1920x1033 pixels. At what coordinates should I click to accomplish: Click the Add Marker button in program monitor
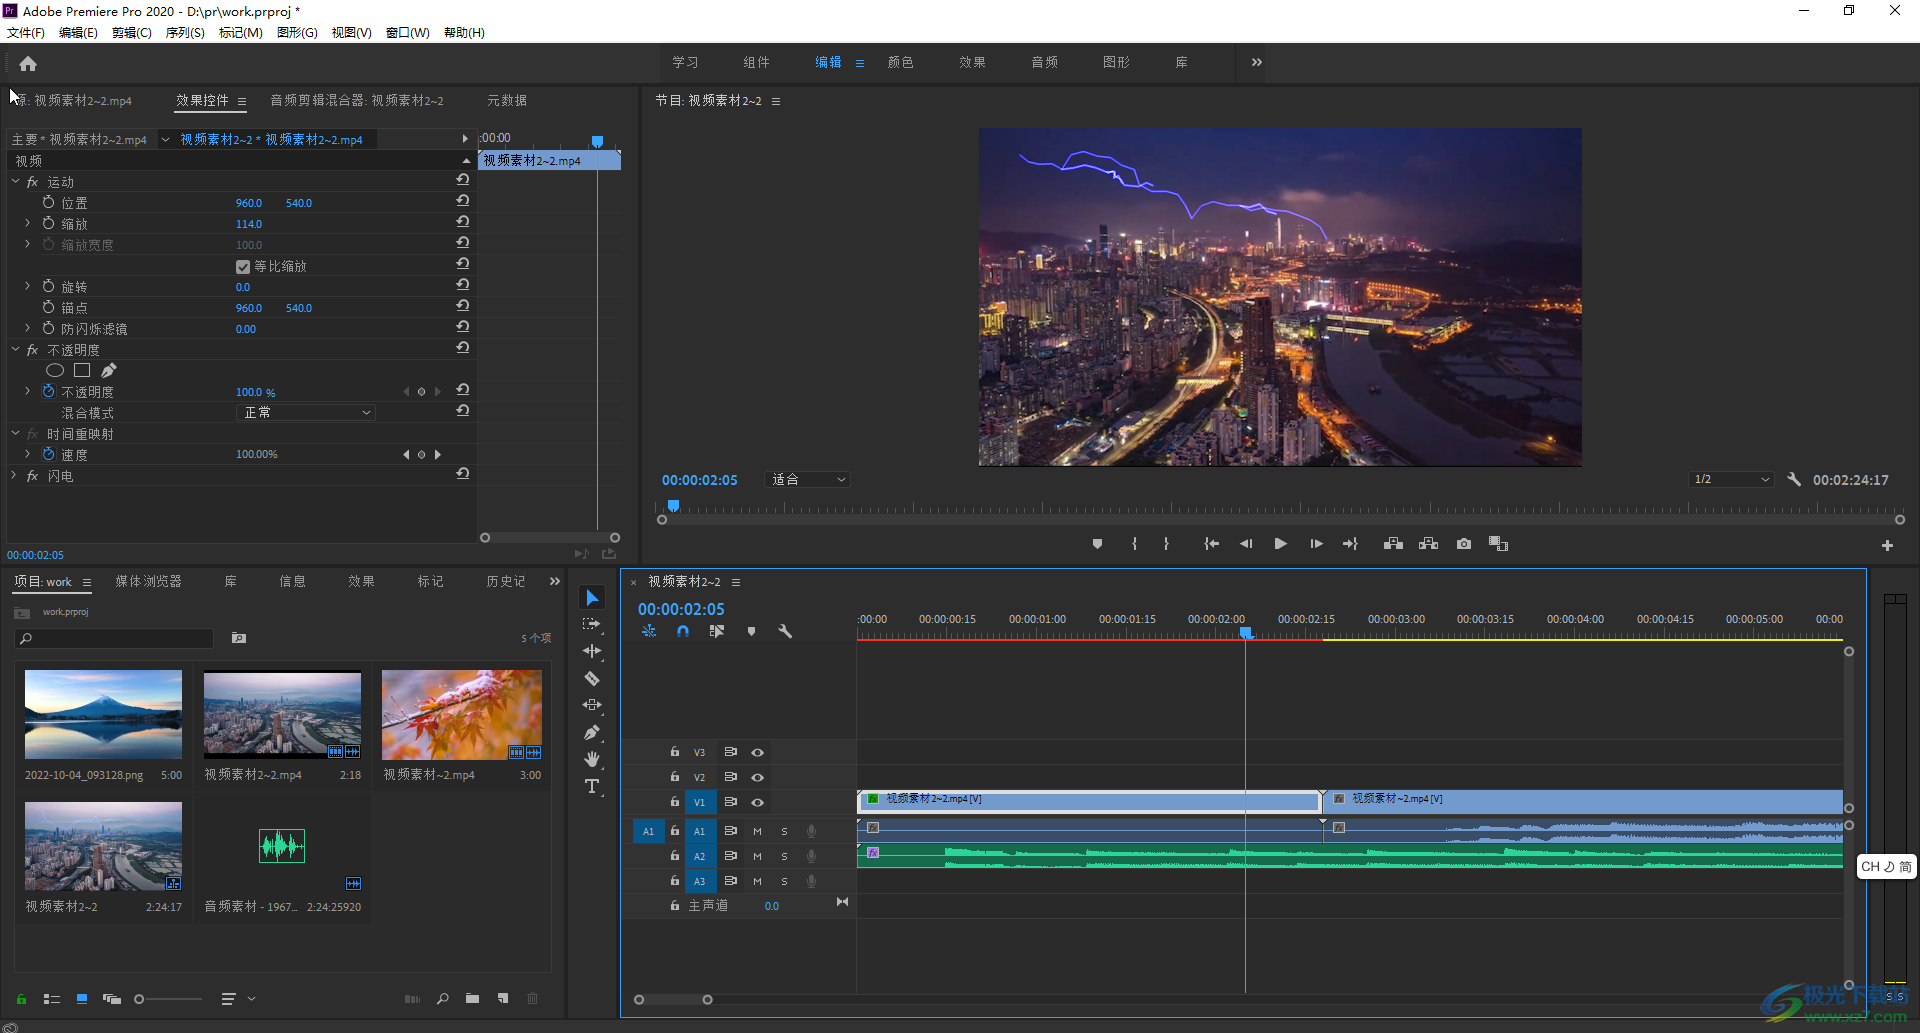point(1097,544)
